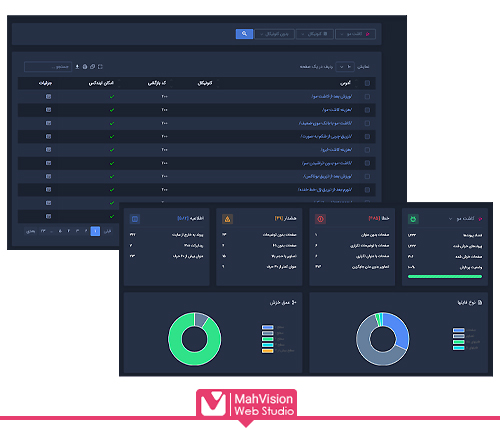The width and height of the screenshot is (500, 430).
Task: Click the fullscreen icon in table toolbar
Action: (x=100, y=67)
